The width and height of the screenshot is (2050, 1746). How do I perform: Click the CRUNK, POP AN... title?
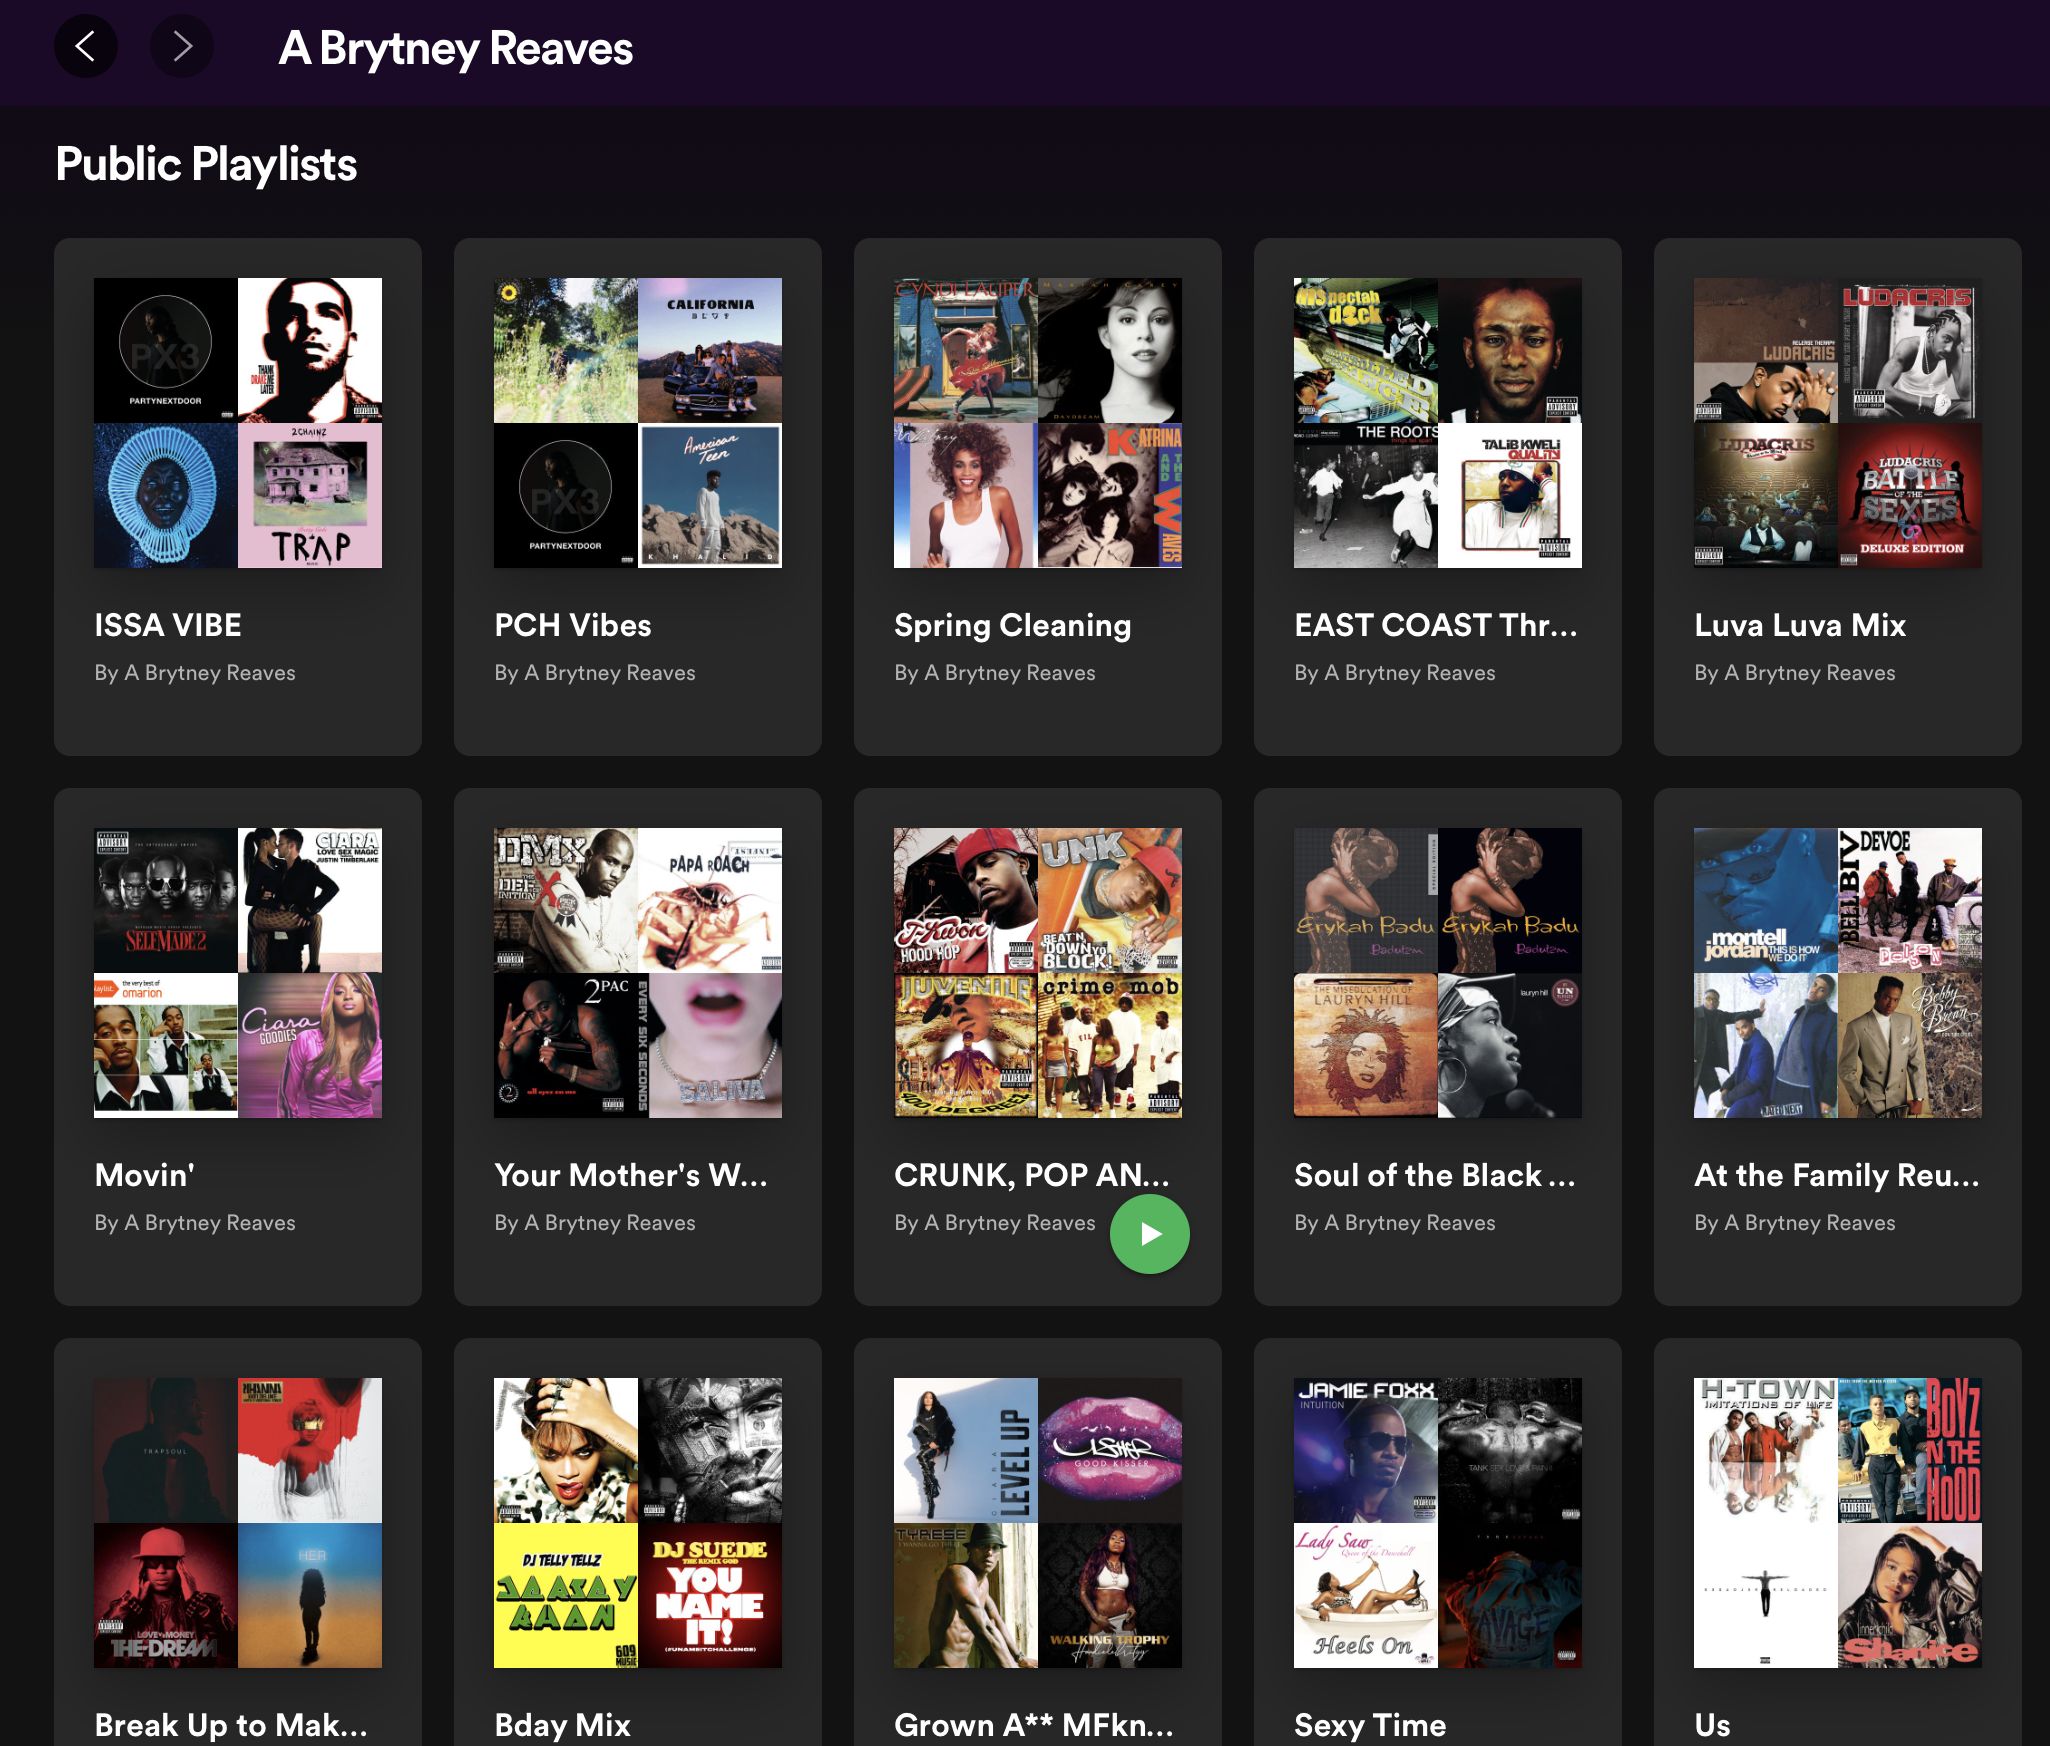(1032, 1175)
